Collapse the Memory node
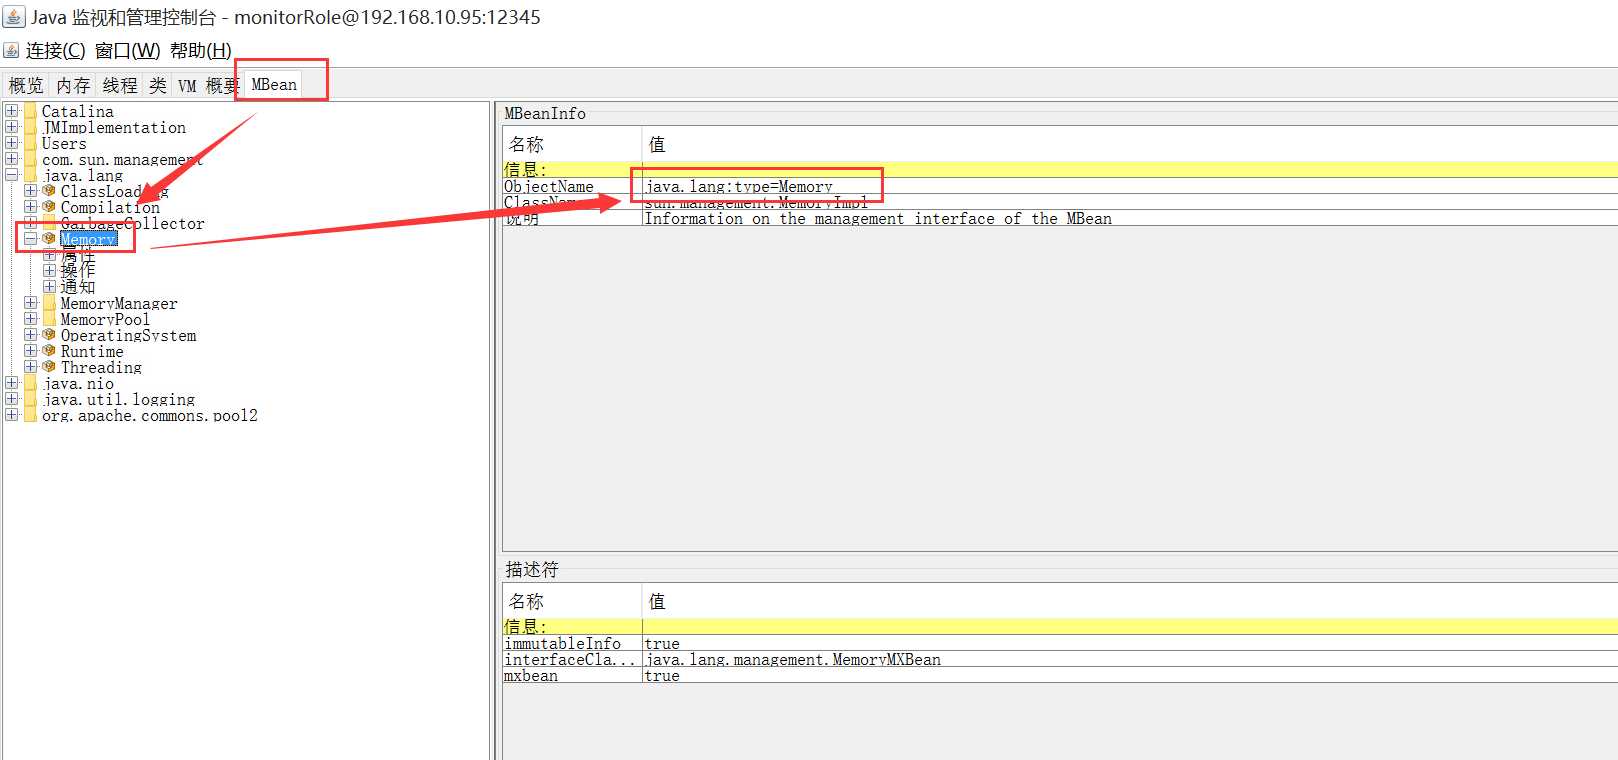The image size is (1618, 760). (x=30, y=239)
